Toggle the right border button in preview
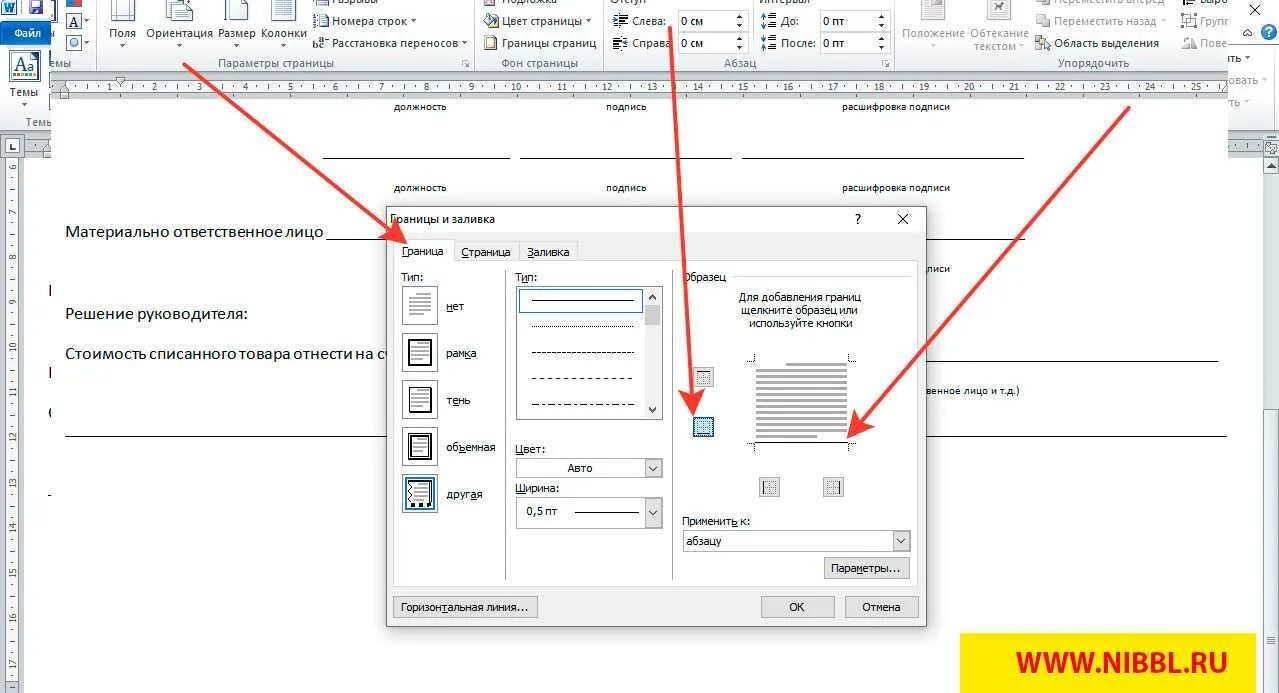The image size is (1279, 693). [833, 487]
